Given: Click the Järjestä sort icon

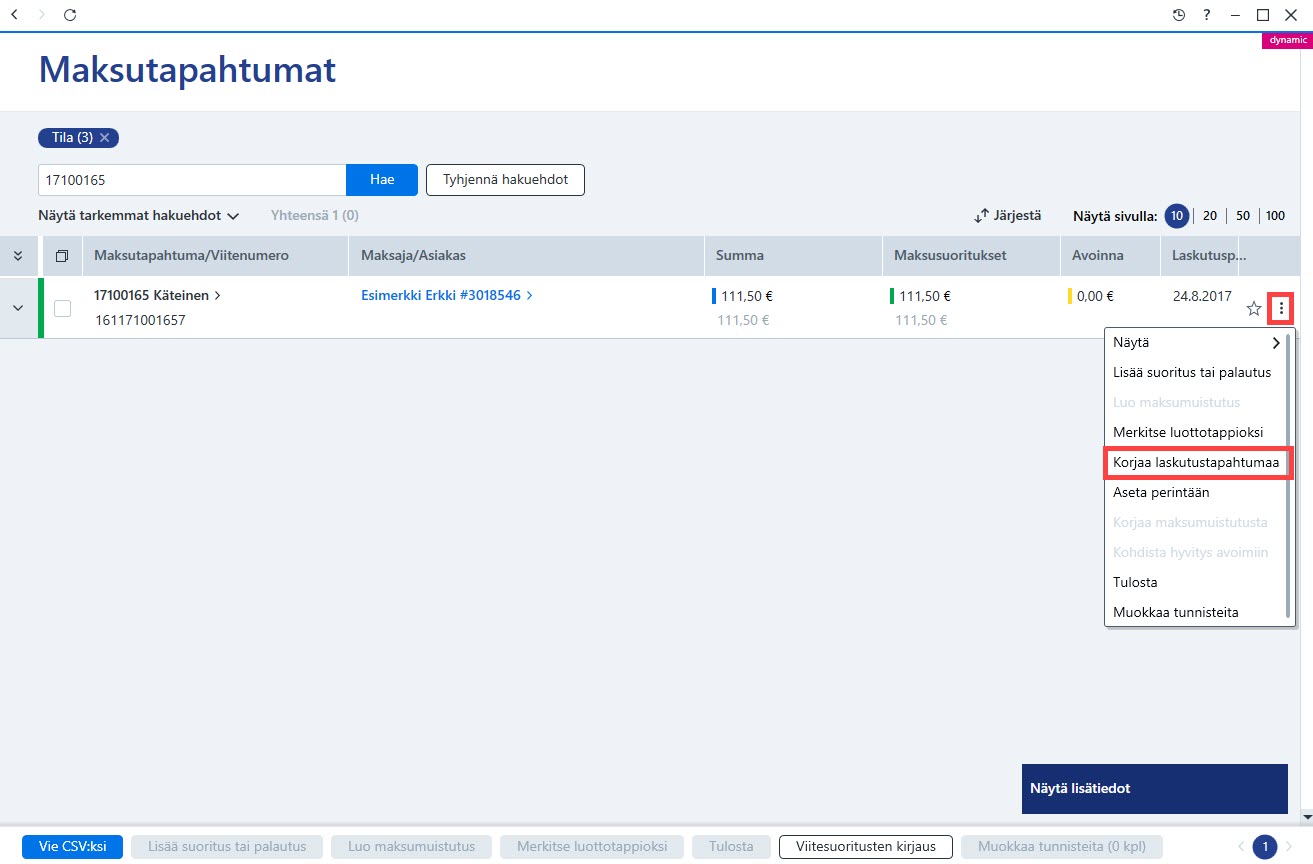Looking at the screenshot, I should pyautogui.click(x=981, y=215).
